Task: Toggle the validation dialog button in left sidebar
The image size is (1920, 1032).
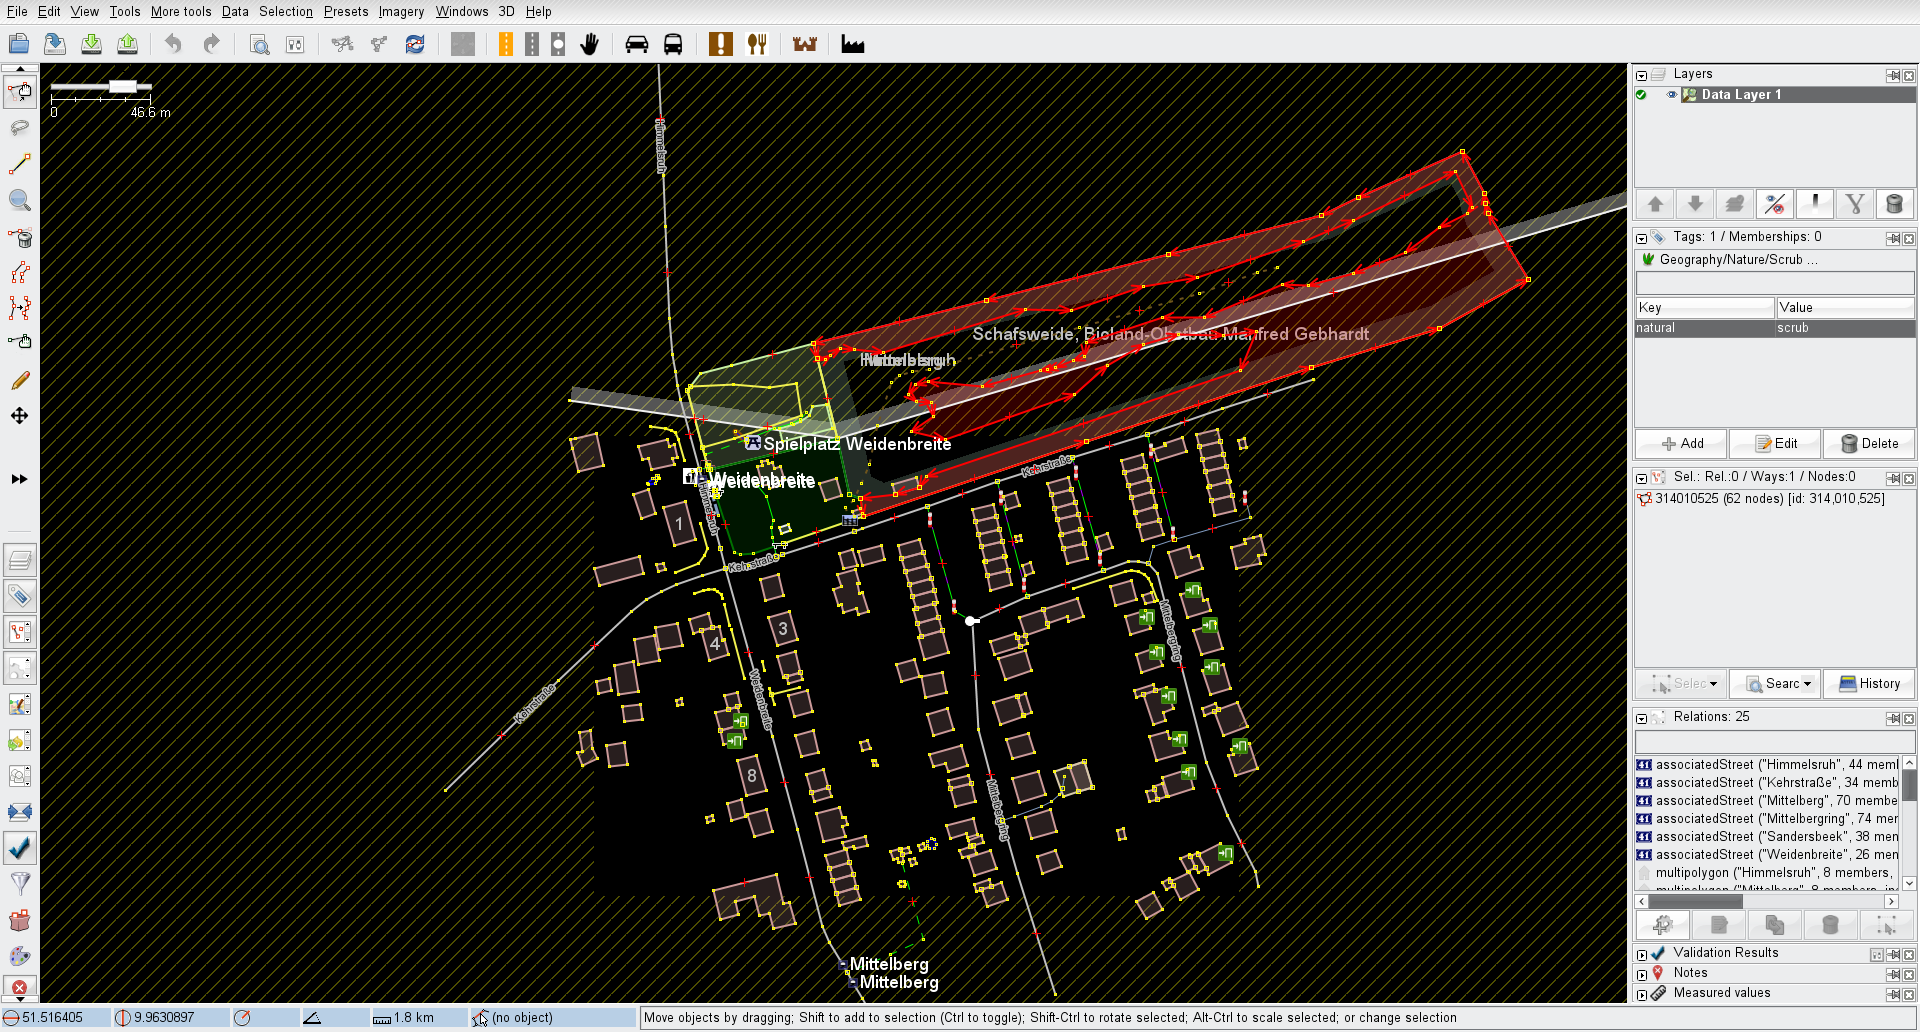Action: point(20,848)
